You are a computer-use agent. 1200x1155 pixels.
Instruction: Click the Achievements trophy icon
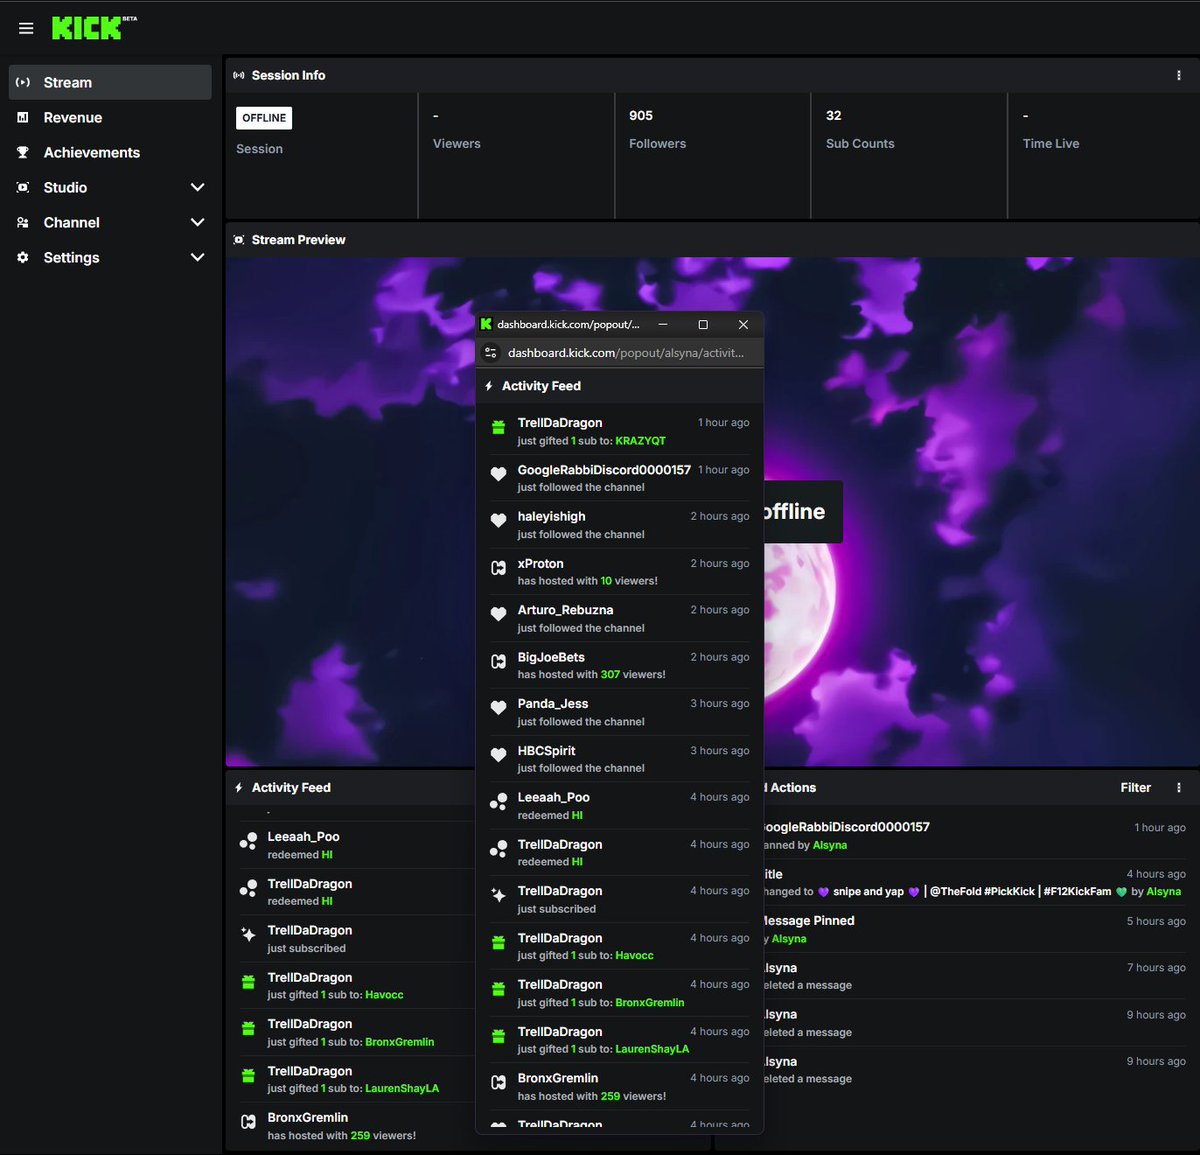pos(23,152)
